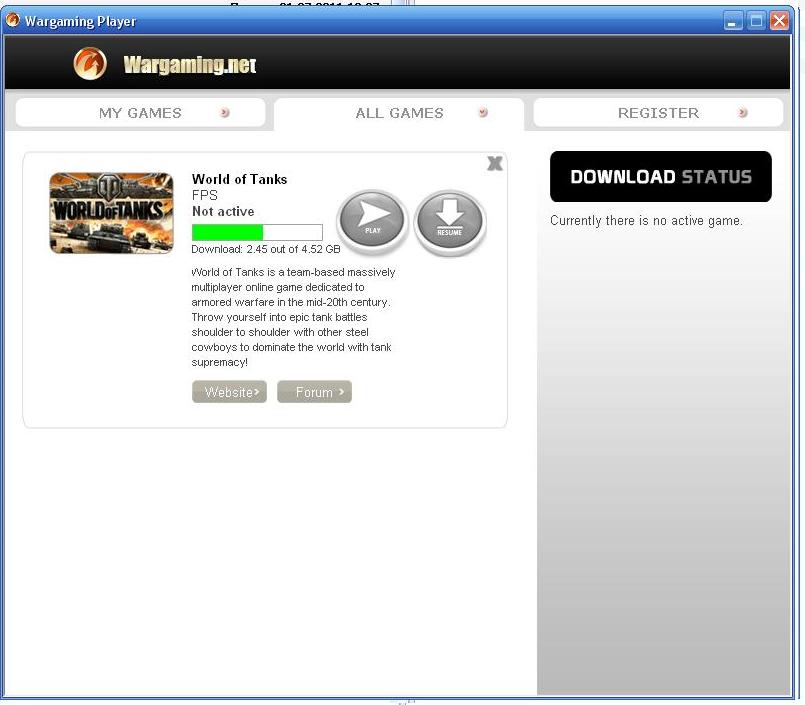Visit the World of Tanks Website button
This screenshot has height=705, width=805.
point(229,392)
